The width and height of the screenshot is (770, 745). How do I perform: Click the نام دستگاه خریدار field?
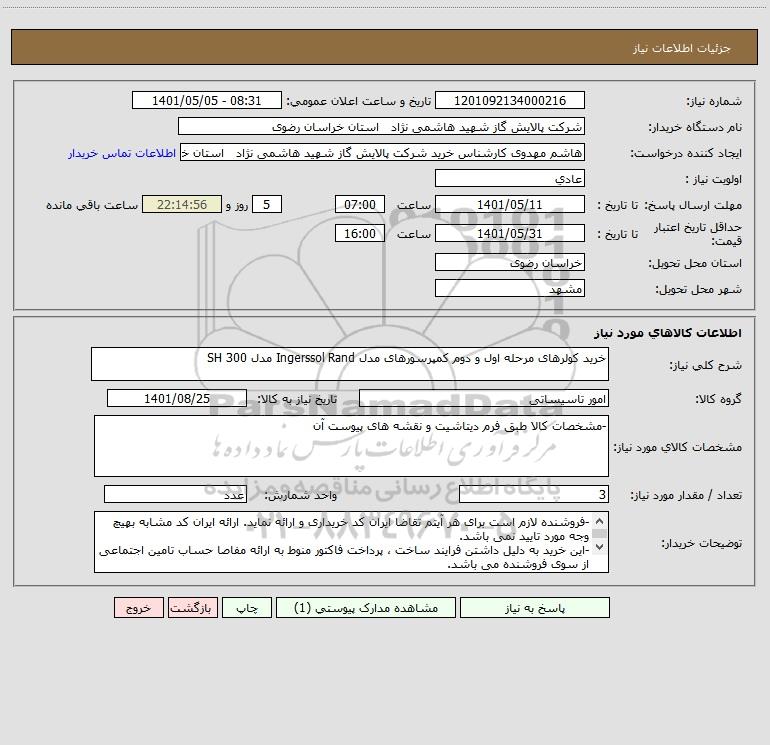tap(381, 126)
